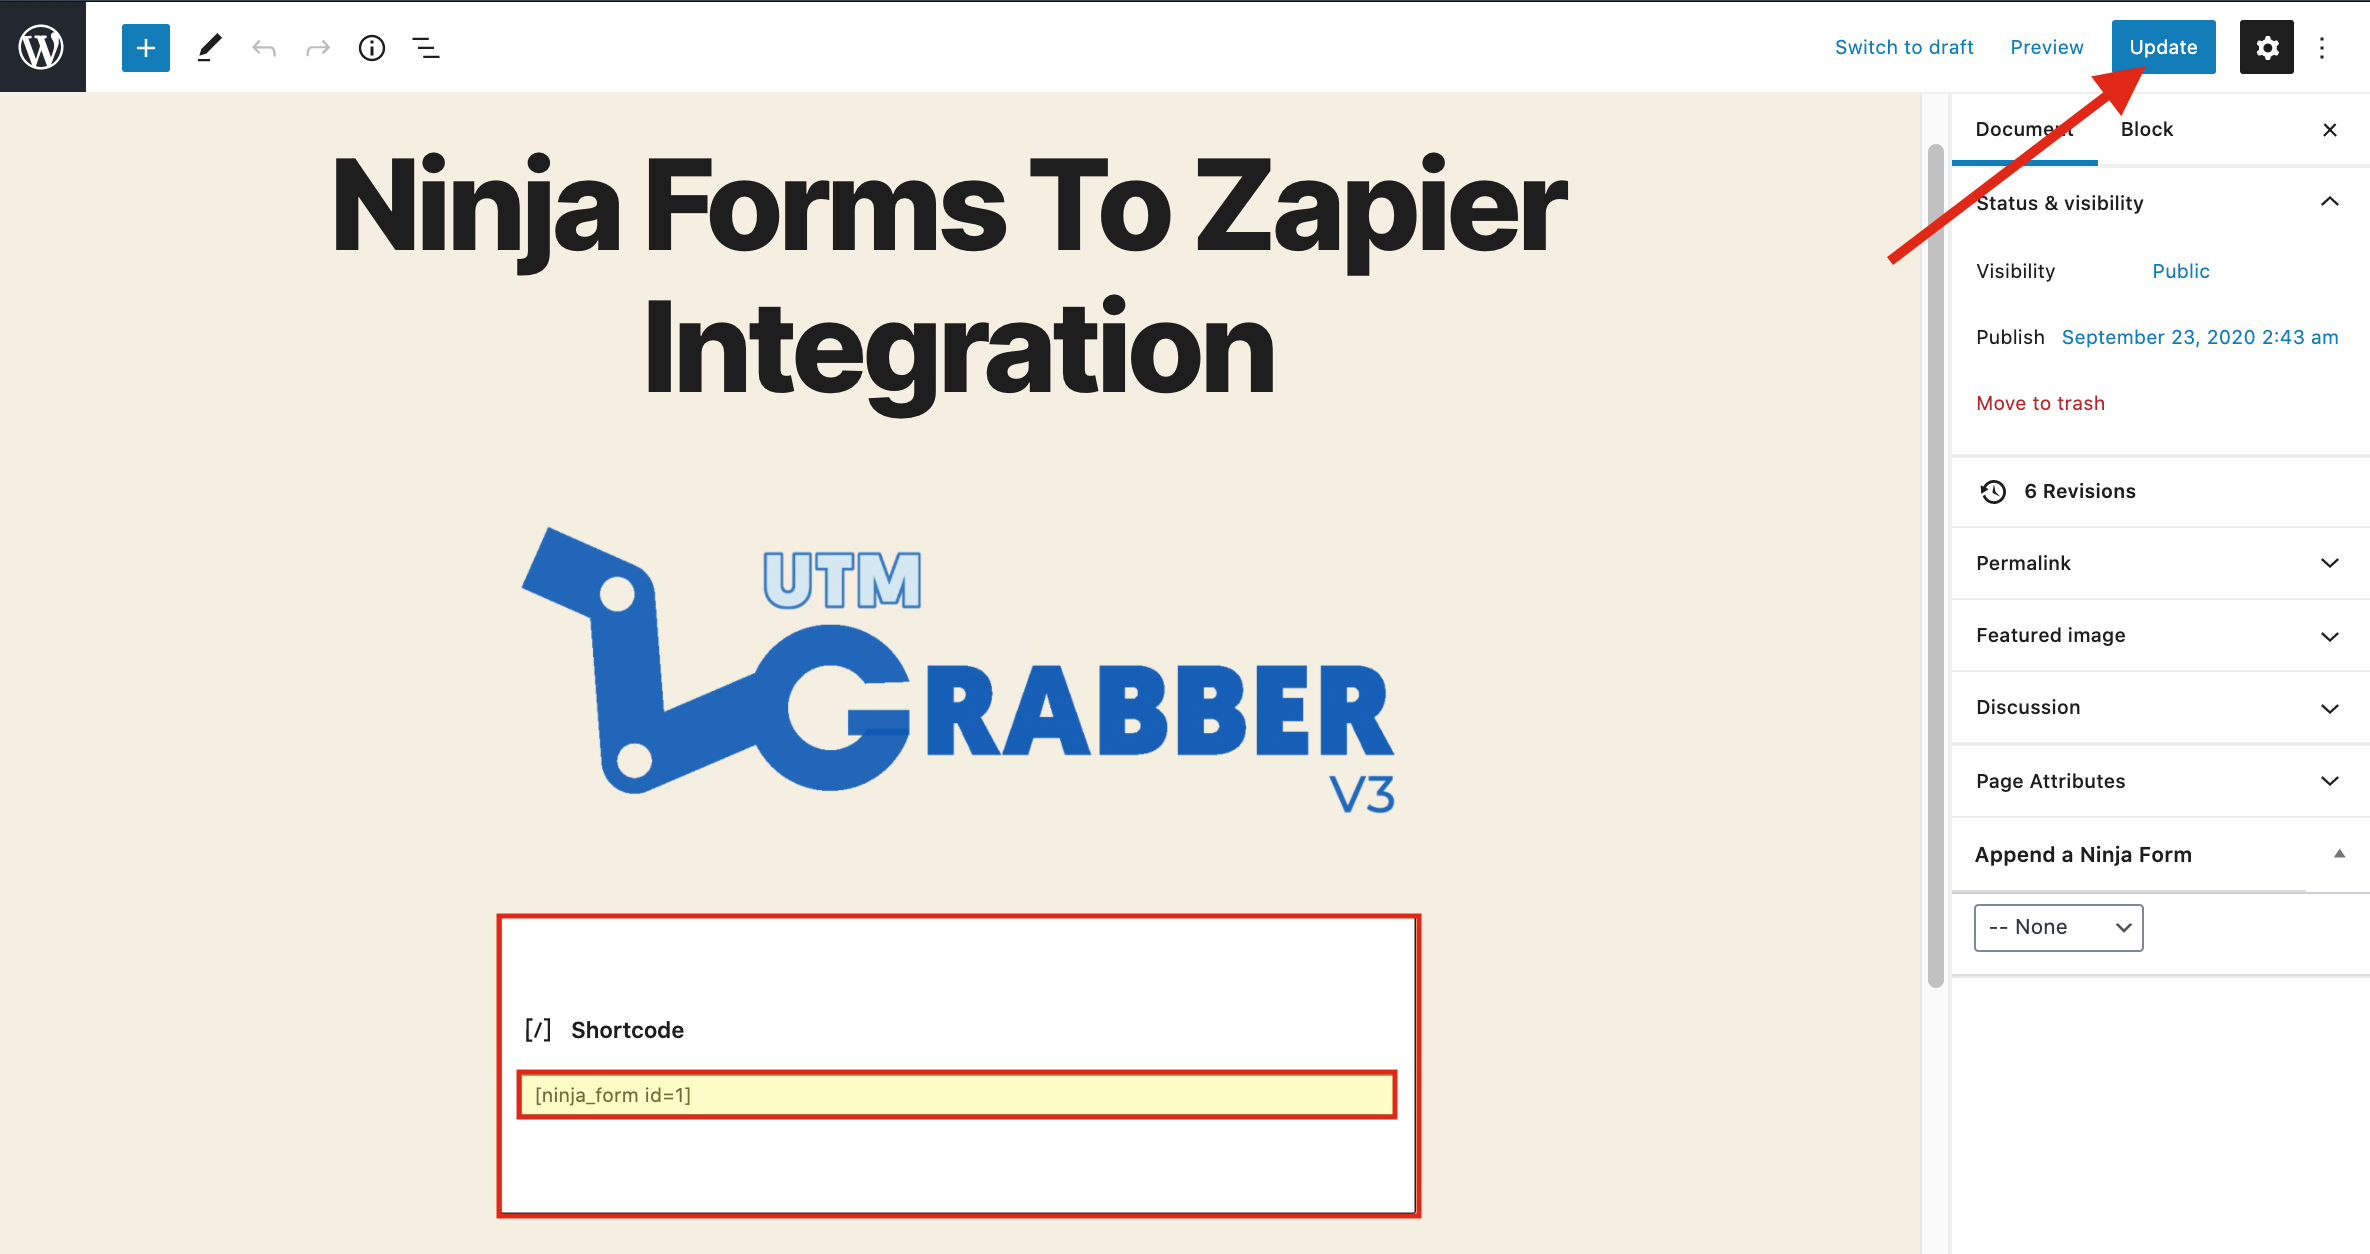This screenshot has height=1254, width=2370.
Task: Click the add block plus icon
Action: click(x=143, y=45)
